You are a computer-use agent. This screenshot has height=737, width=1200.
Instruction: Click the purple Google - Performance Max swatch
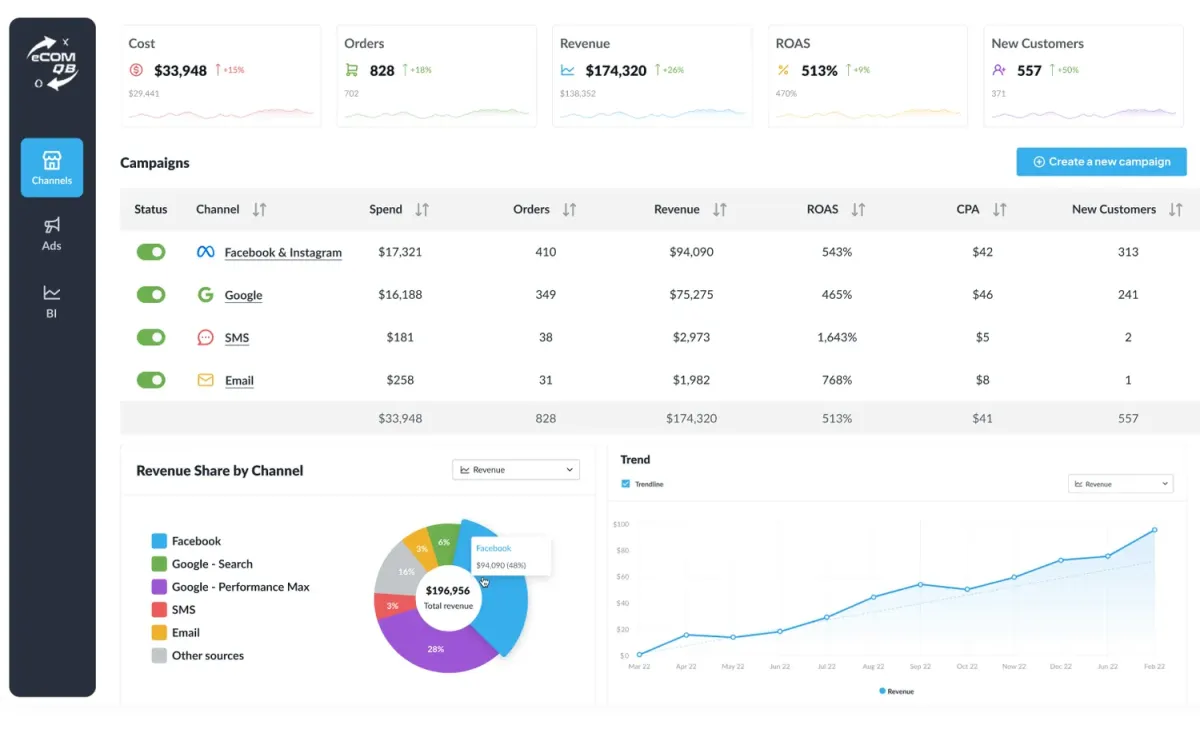pos(159,587)
